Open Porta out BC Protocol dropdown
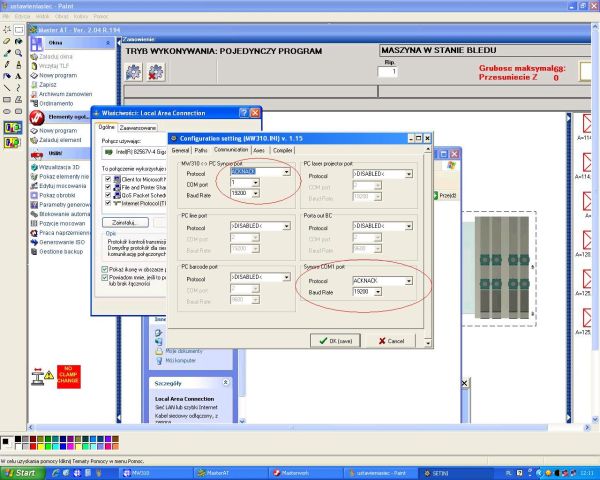600x480 pixels. click(x=409, y=227)
